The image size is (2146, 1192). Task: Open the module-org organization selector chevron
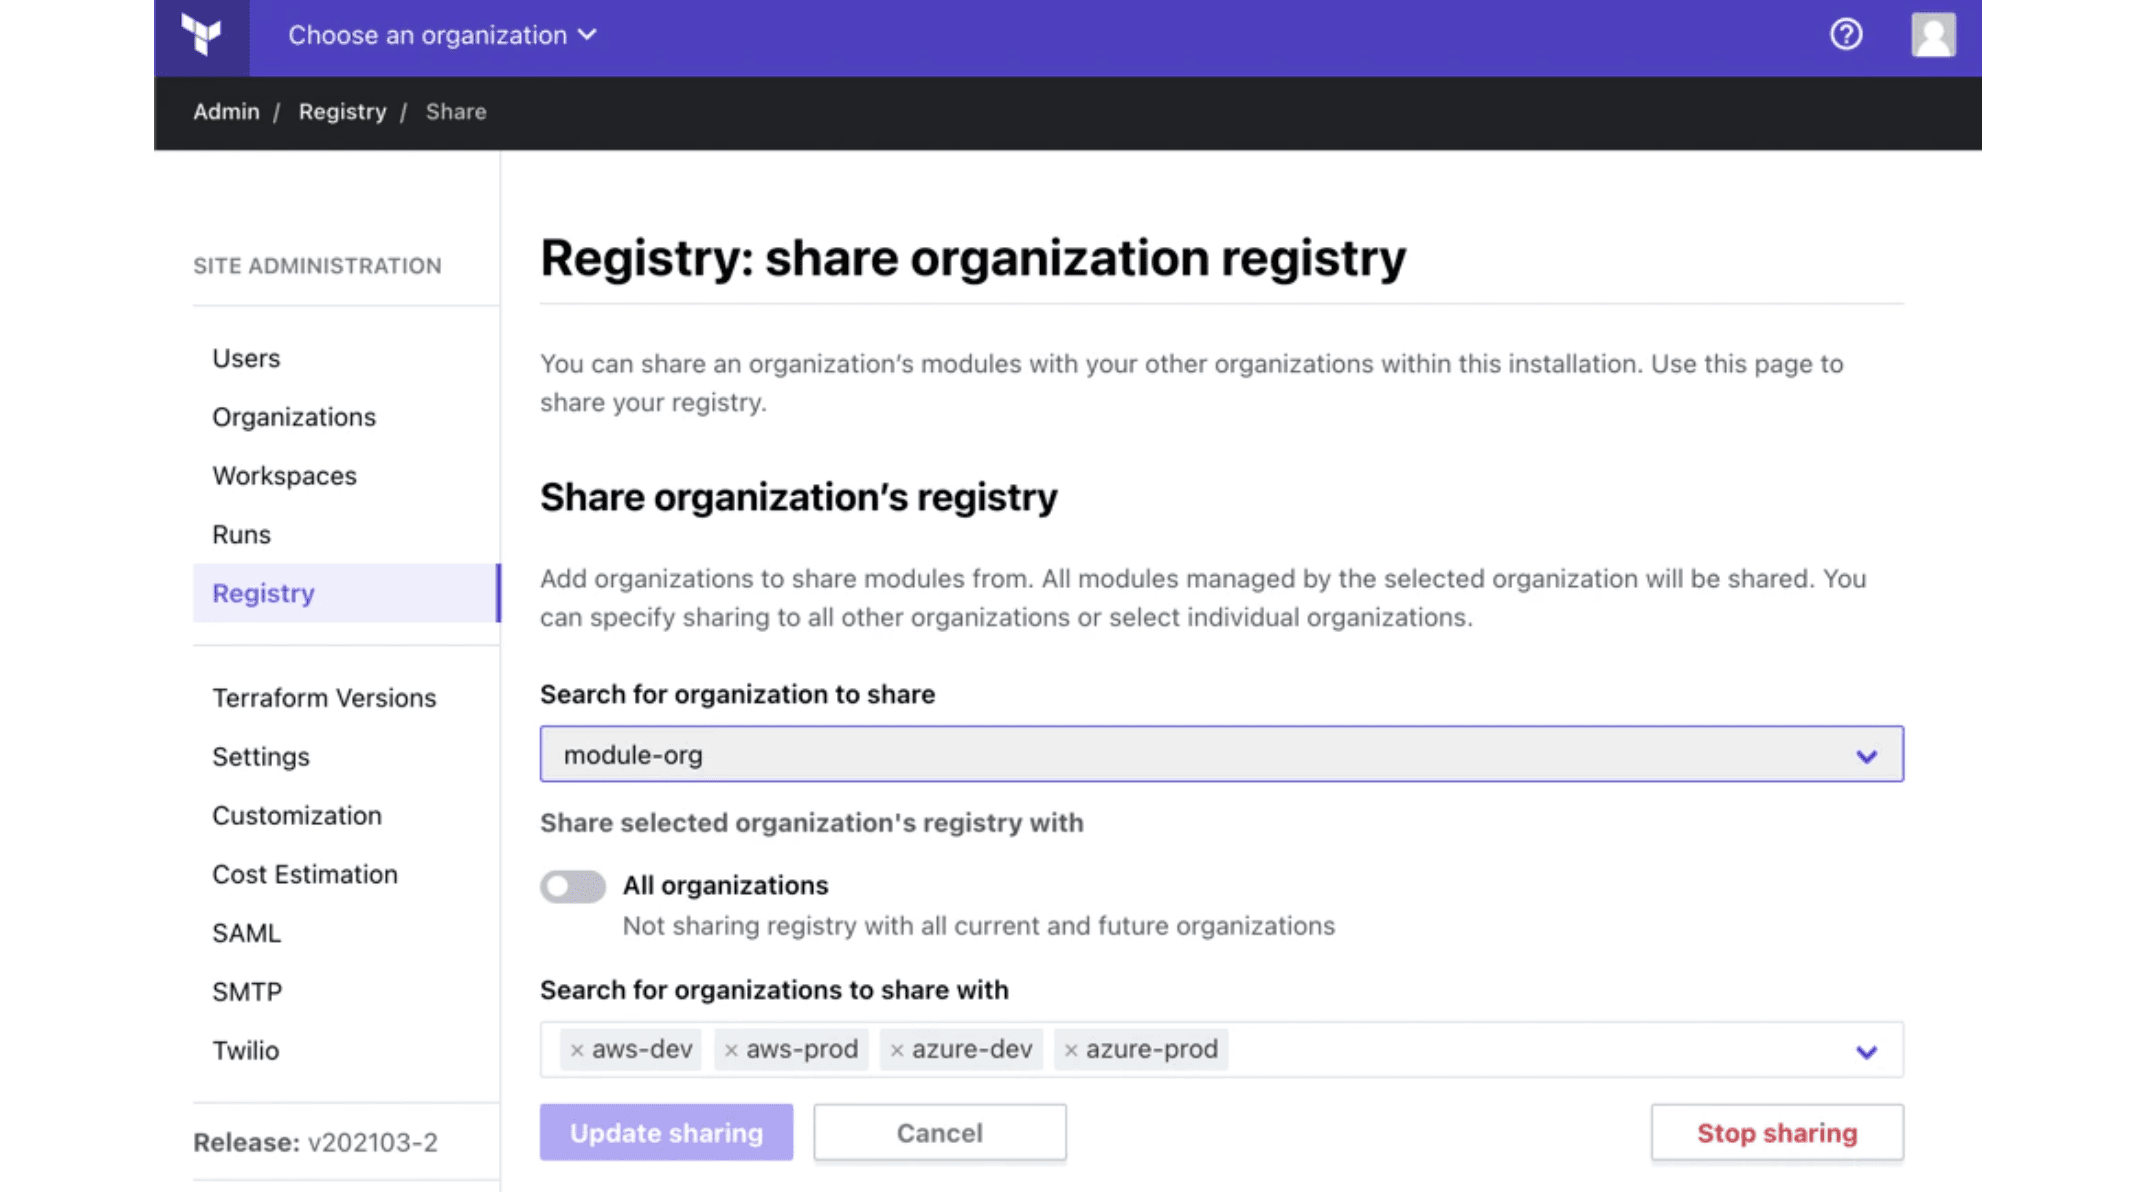[x=1865, y=756]
